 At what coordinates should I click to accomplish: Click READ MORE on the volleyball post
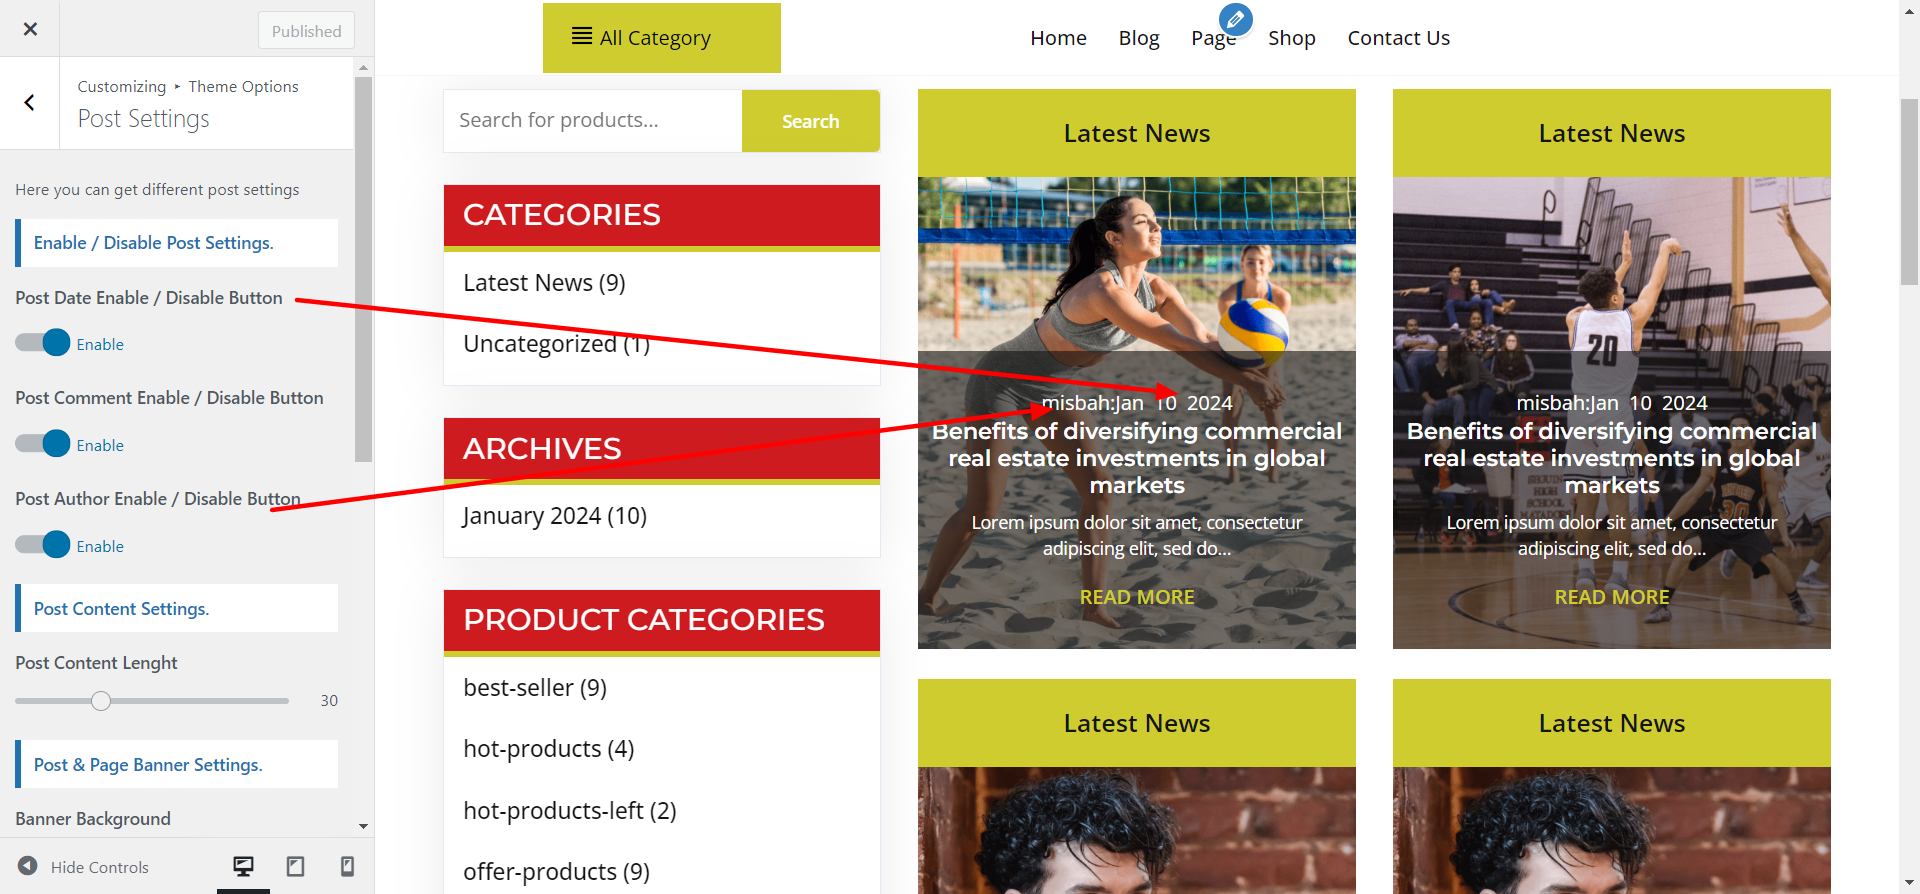[1137, 597]
